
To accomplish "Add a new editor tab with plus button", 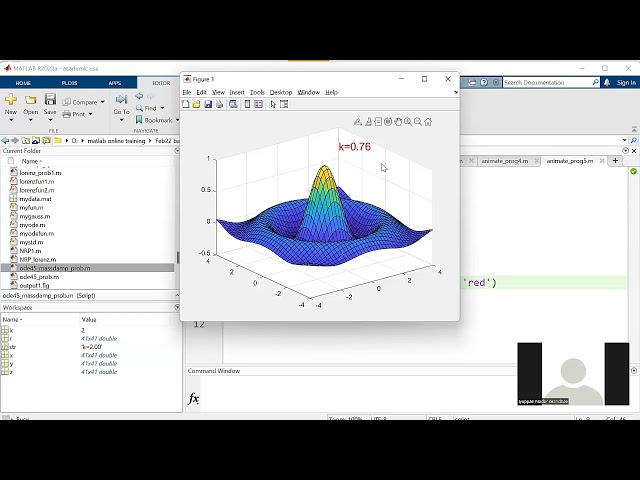I will coord(615,161).
